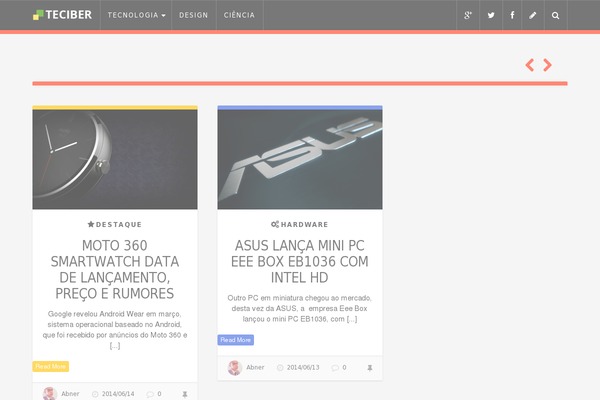Viewport: 600px width, 400px height.
Task: Click the 2014/06/13 post date
Action: (x=303, y=367)
